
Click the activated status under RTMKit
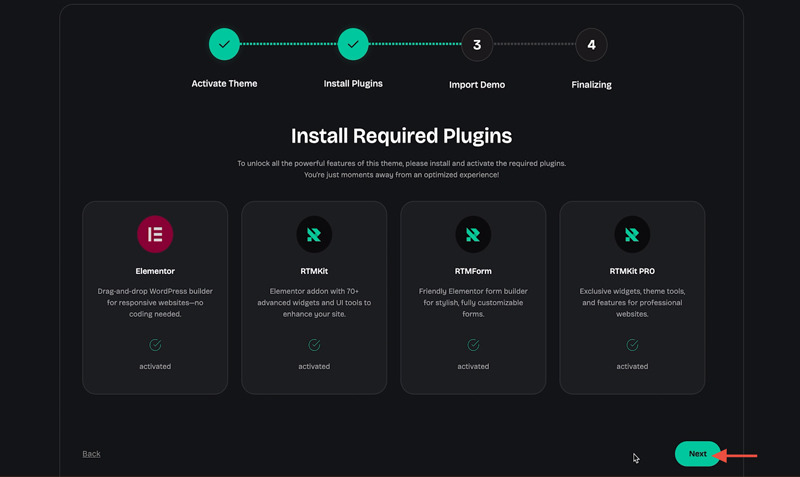[x=314, y=366]
